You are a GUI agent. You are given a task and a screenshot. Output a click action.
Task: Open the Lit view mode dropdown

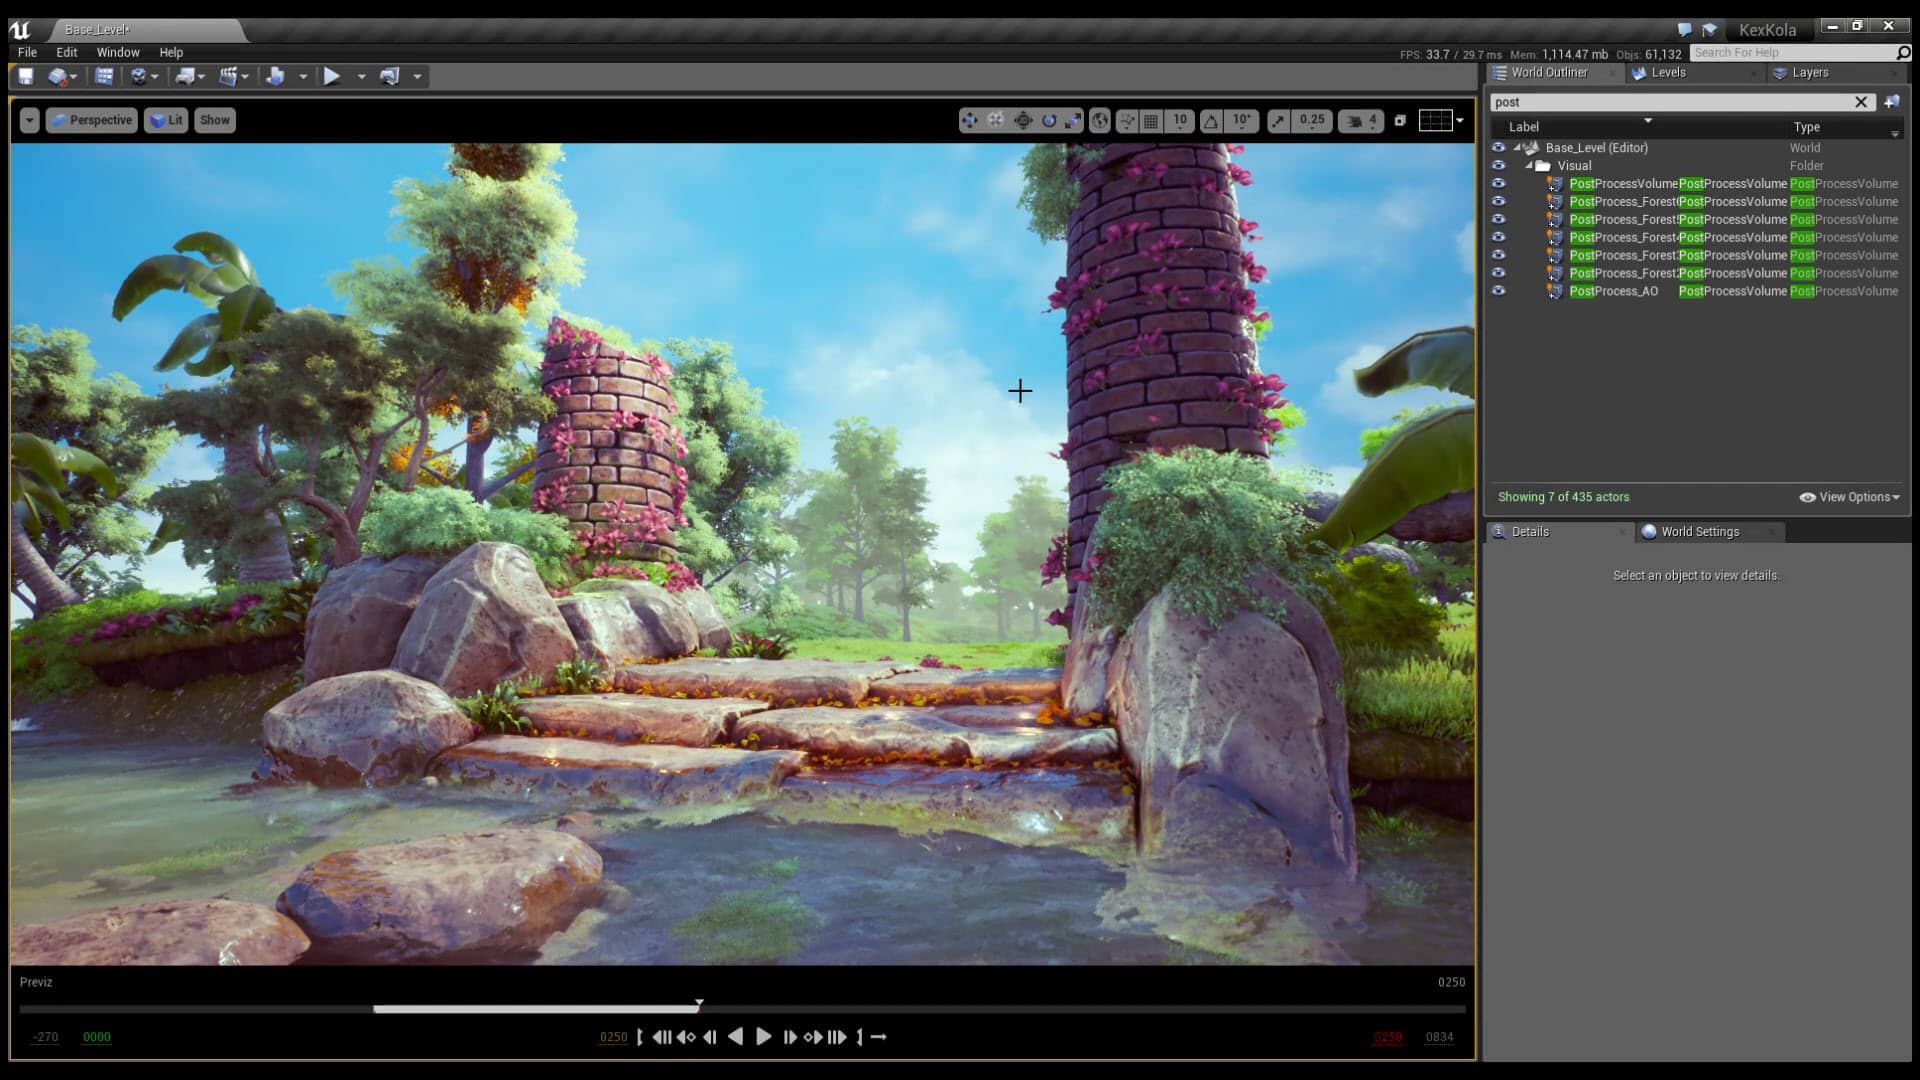click(166, 120)
